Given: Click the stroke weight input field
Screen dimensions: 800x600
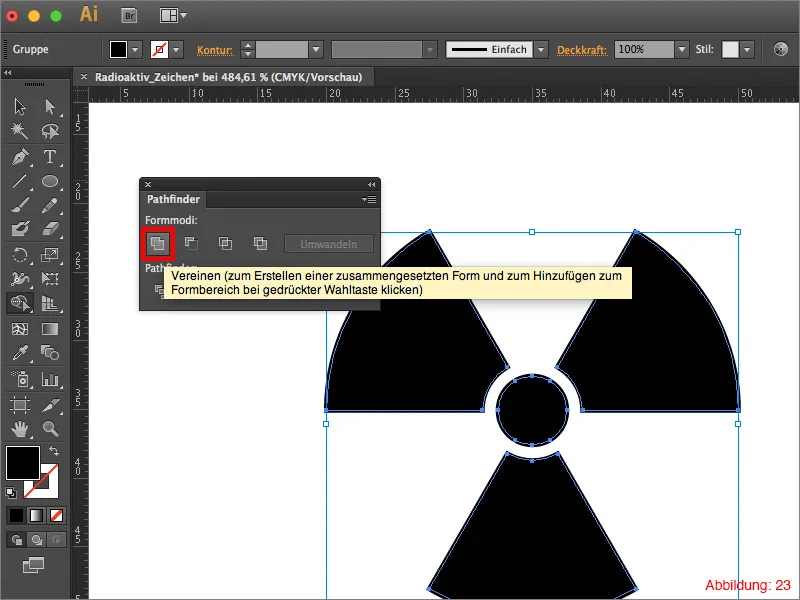Looking at the screenshot, I should [x=282, y=49].
